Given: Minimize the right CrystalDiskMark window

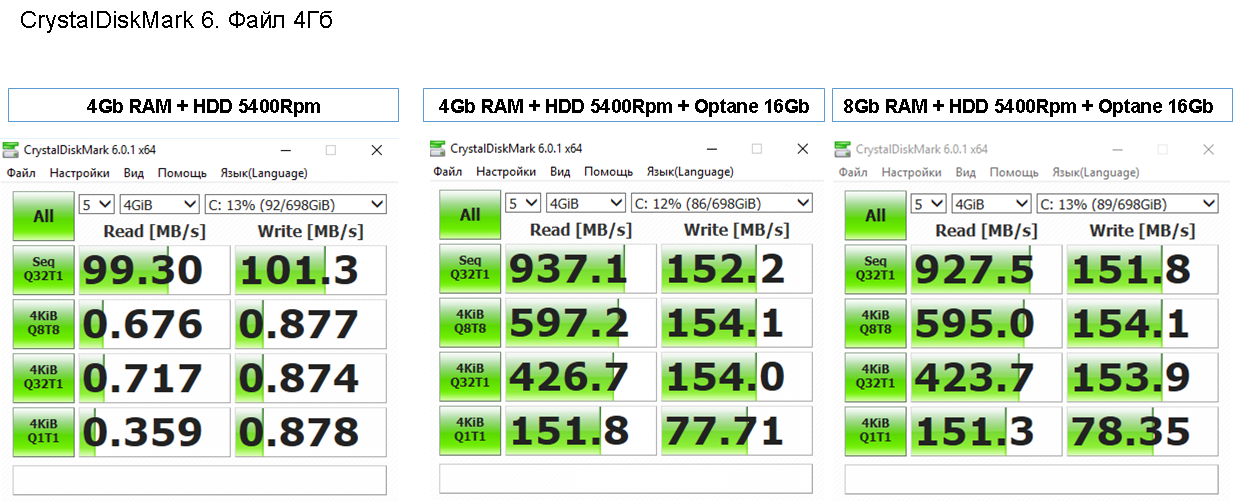Looking at the screenshot, I should (x=1117, y=149).
